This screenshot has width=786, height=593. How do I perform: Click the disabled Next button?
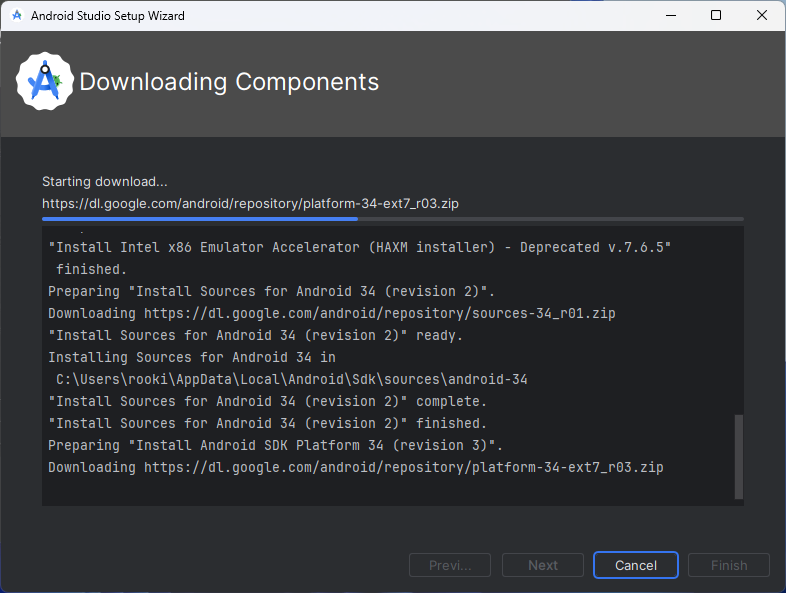coord(543,565)
